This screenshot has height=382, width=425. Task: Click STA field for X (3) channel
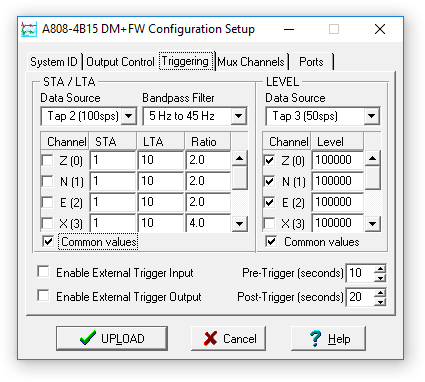point(113,223)
